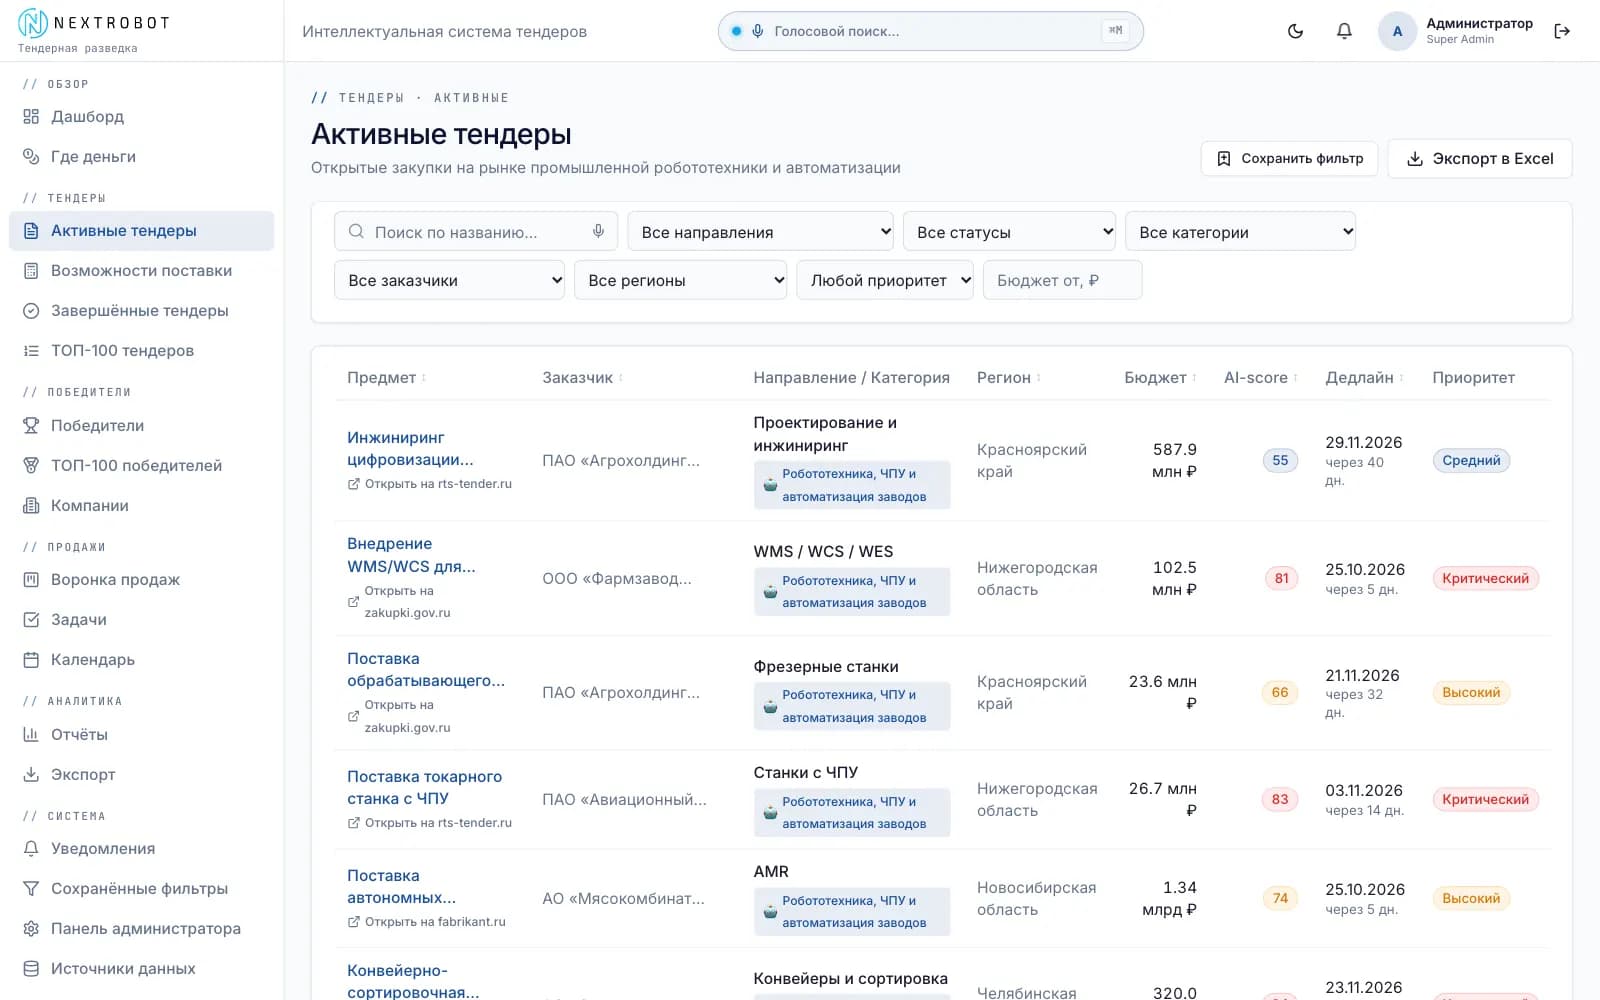Image resolution: width=1600 pixels, height=1000 pixels.
Task: Open the Все статусы dropdown
Action: point(1009,231)
